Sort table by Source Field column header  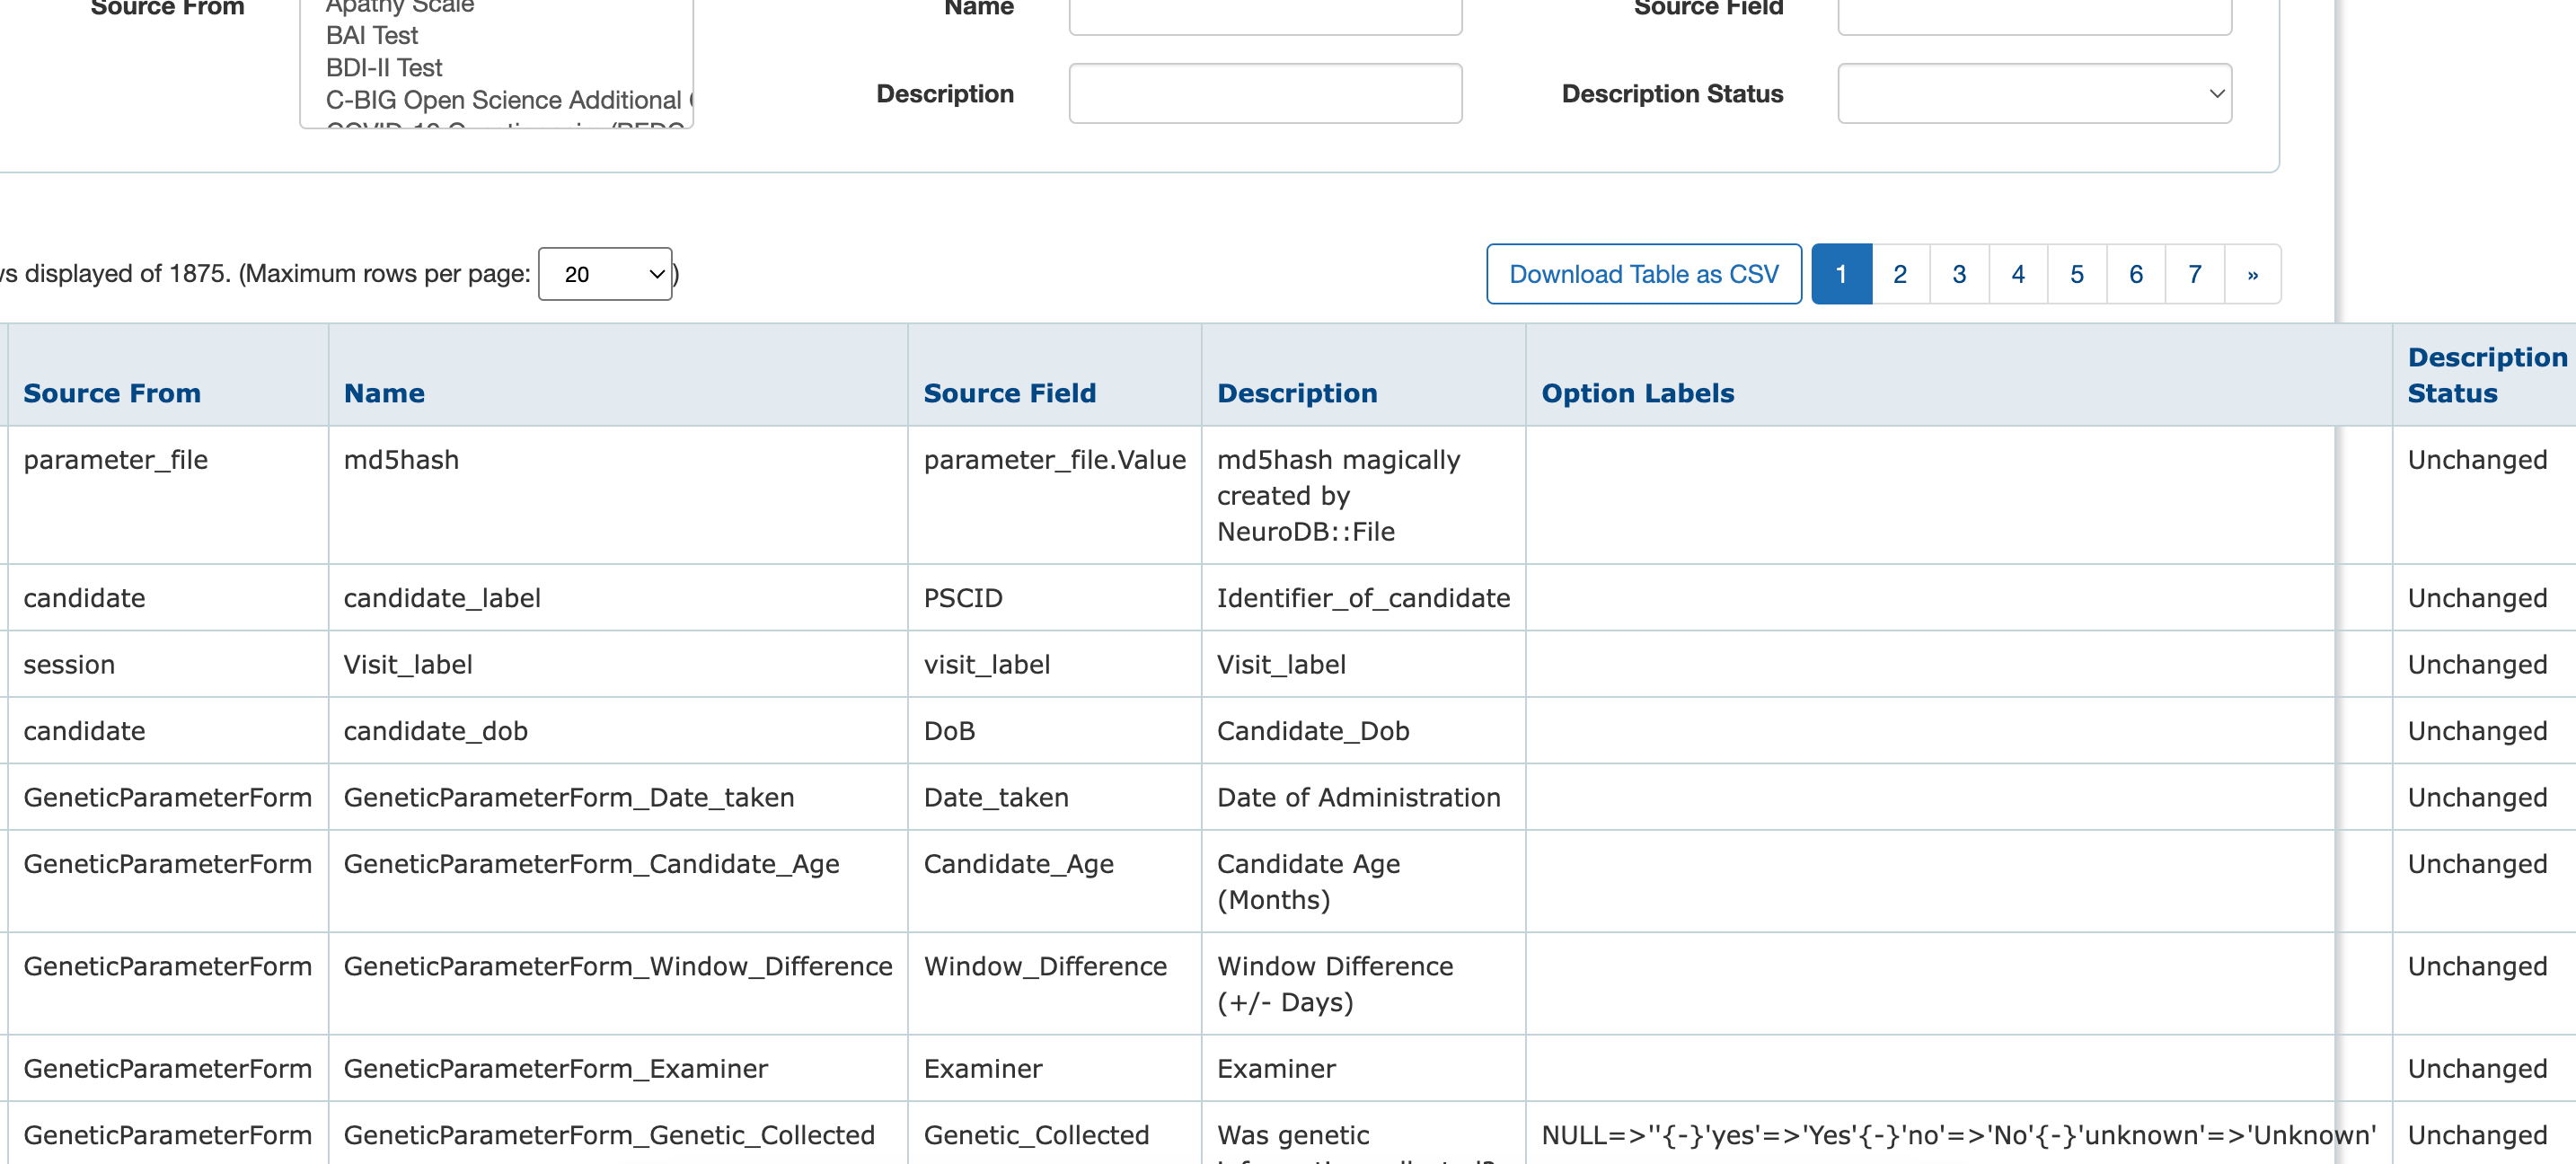[x=1009, y=392]
